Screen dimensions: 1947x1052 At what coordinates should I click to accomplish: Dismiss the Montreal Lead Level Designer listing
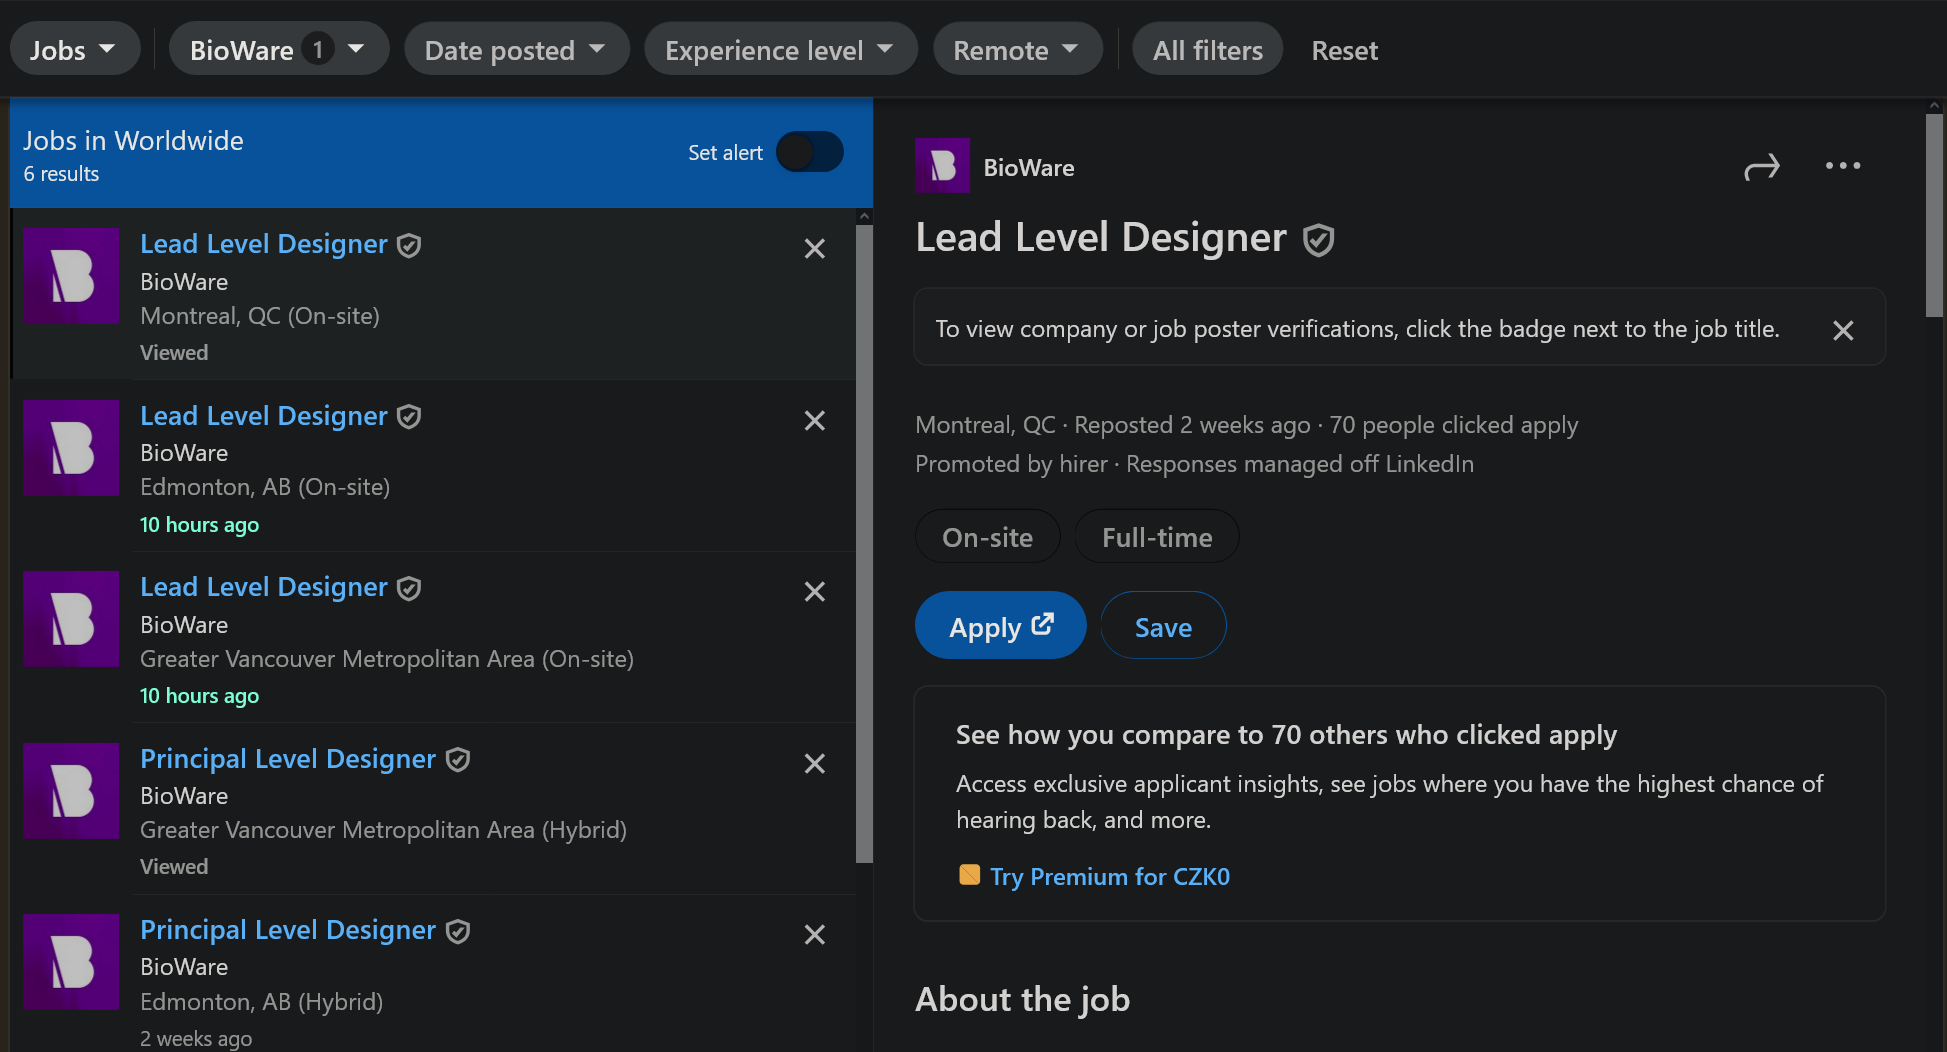(x=815, y=249)
